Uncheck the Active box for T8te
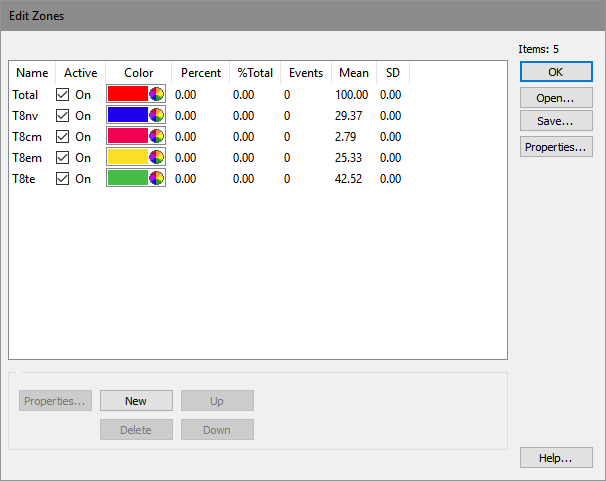Viewport: 606px width, 481px height. 63,178
